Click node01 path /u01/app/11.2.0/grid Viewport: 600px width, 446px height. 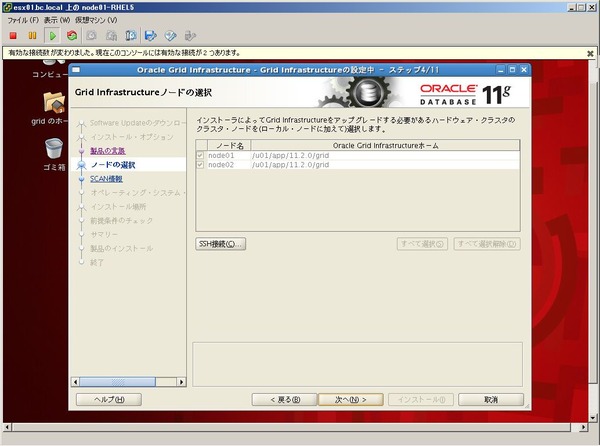pyautogui.click(x=291, y=156)
